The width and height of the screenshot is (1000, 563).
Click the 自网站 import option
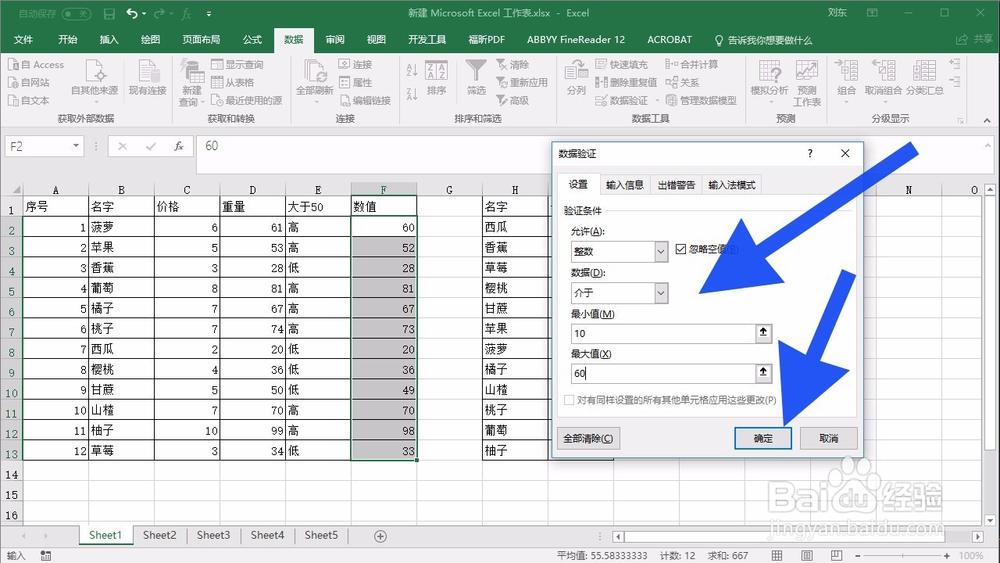pos(29,82)
